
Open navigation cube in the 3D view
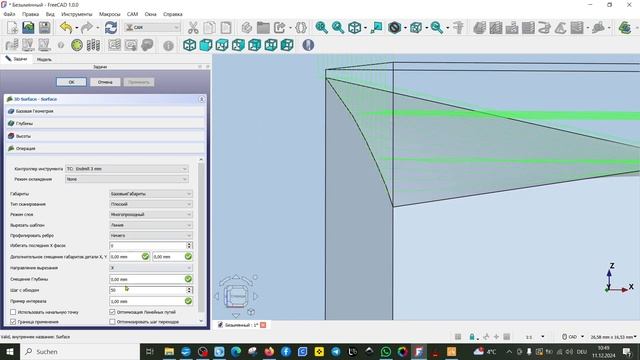[x=236, y=296]
